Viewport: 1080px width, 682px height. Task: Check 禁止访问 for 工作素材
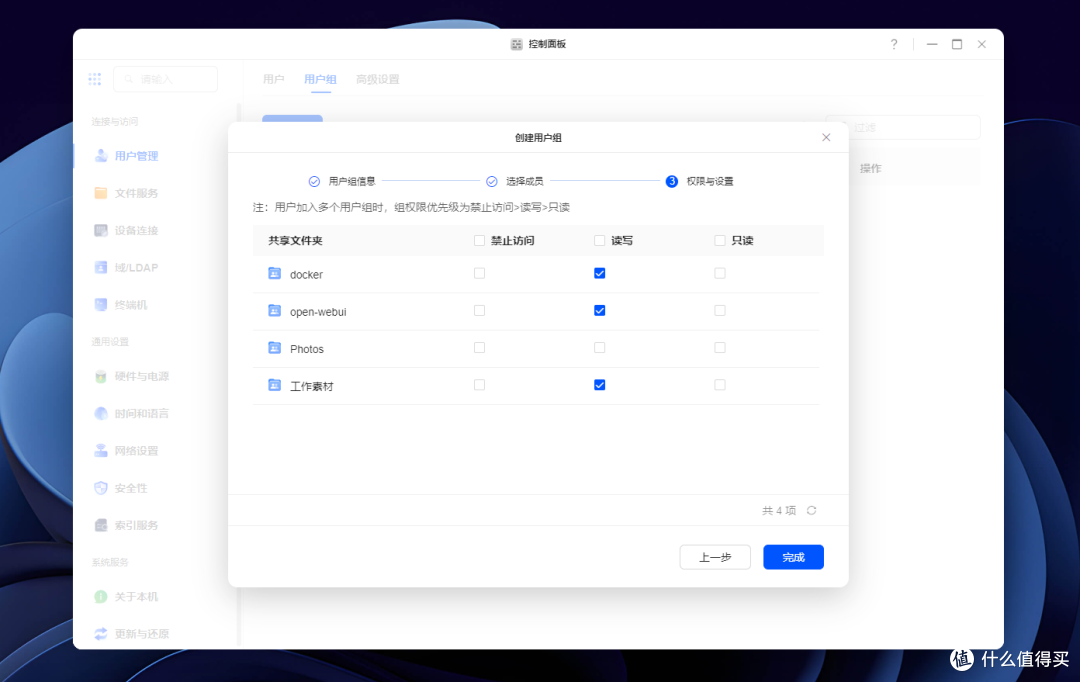tap(479, 385)
